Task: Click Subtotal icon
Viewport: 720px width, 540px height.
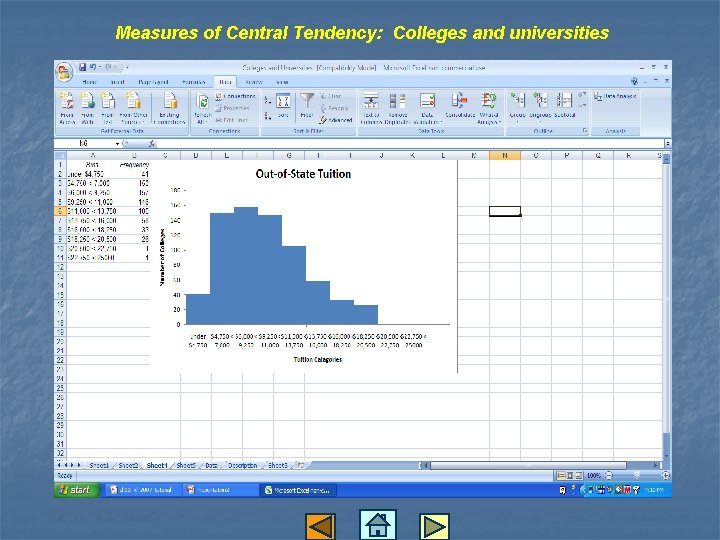Action: pos(564,106)
